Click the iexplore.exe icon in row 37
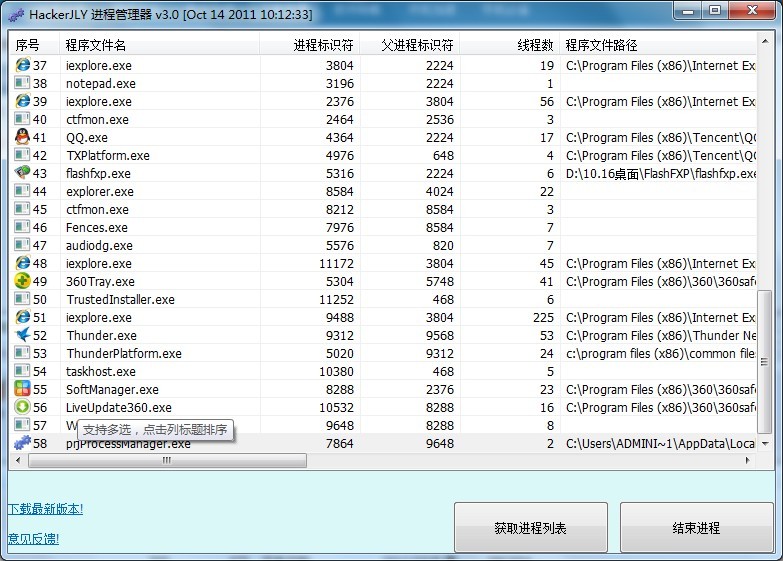Viewport: 783px width, 561px height. (22, 66)
